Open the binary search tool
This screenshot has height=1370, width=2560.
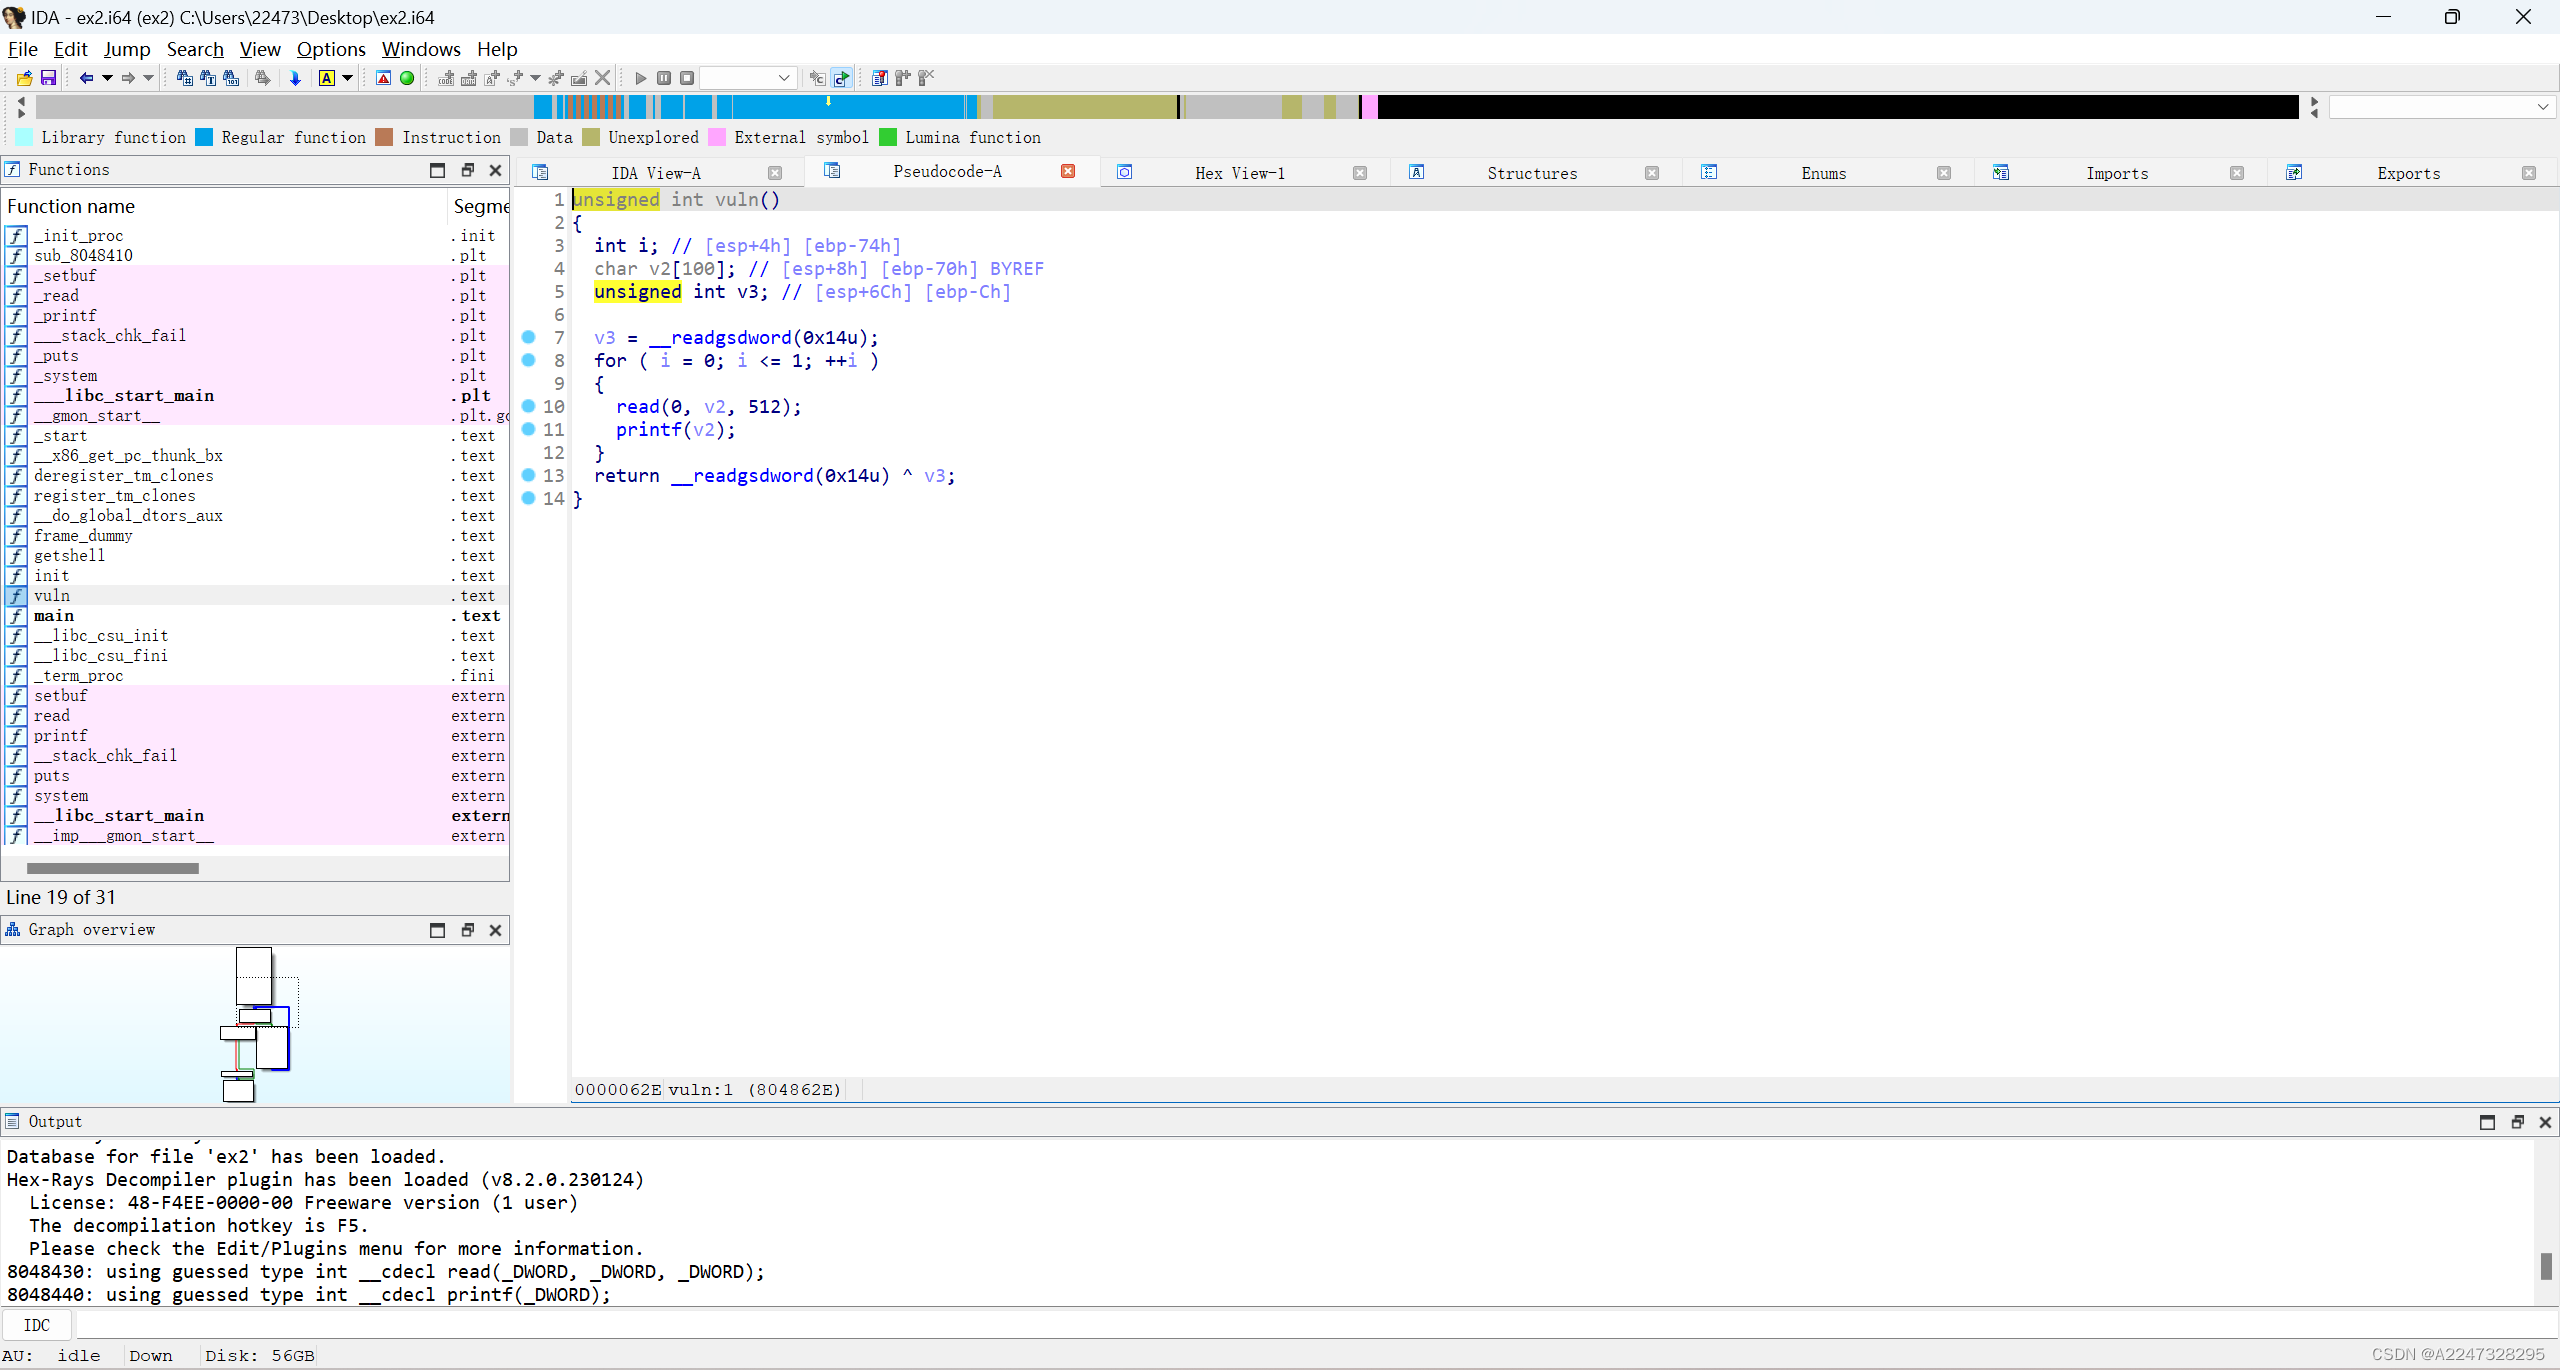click(230, 77)
